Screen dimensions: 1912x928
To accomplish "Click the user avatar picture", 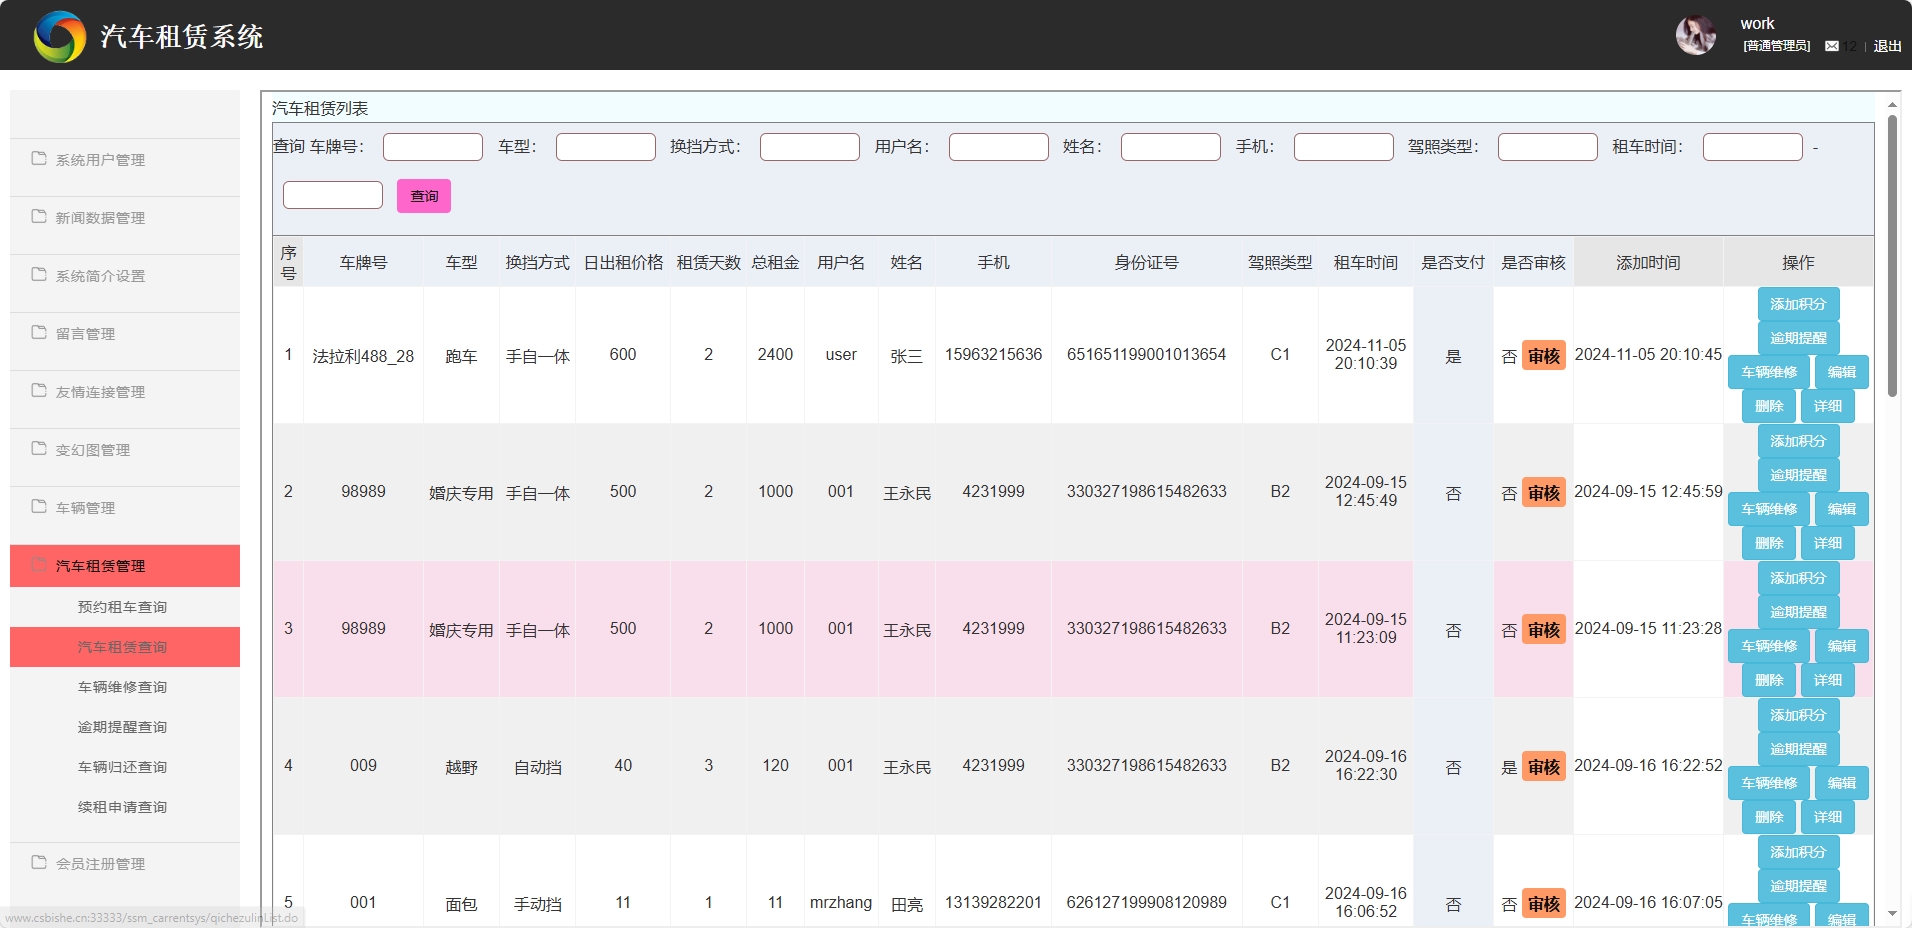I will [x=1695, y=36].
